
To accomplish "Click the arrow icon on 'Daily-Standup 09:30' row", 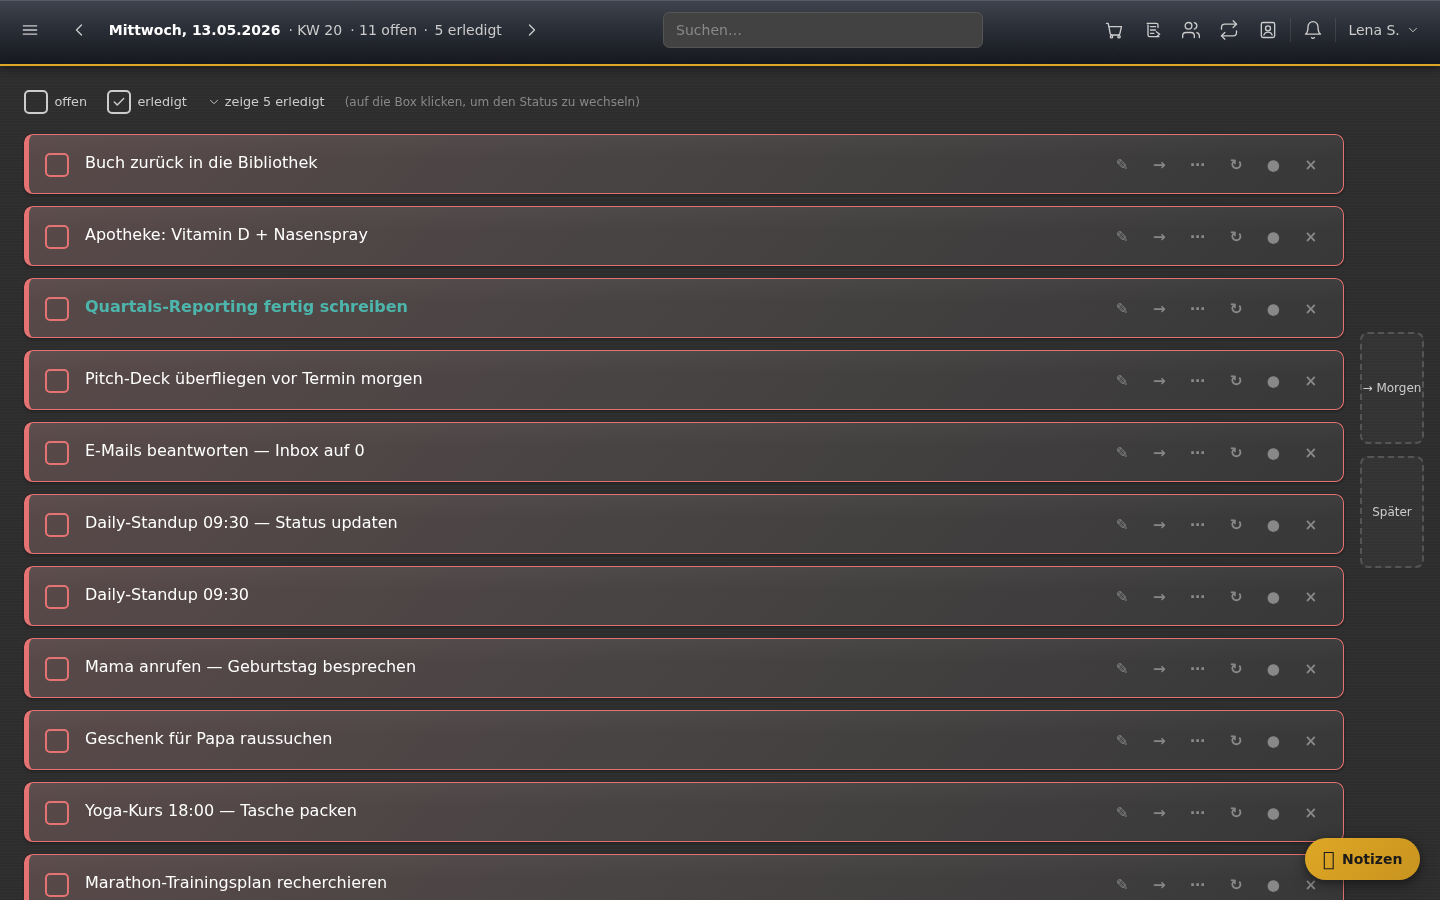I will click(1159, 596).
